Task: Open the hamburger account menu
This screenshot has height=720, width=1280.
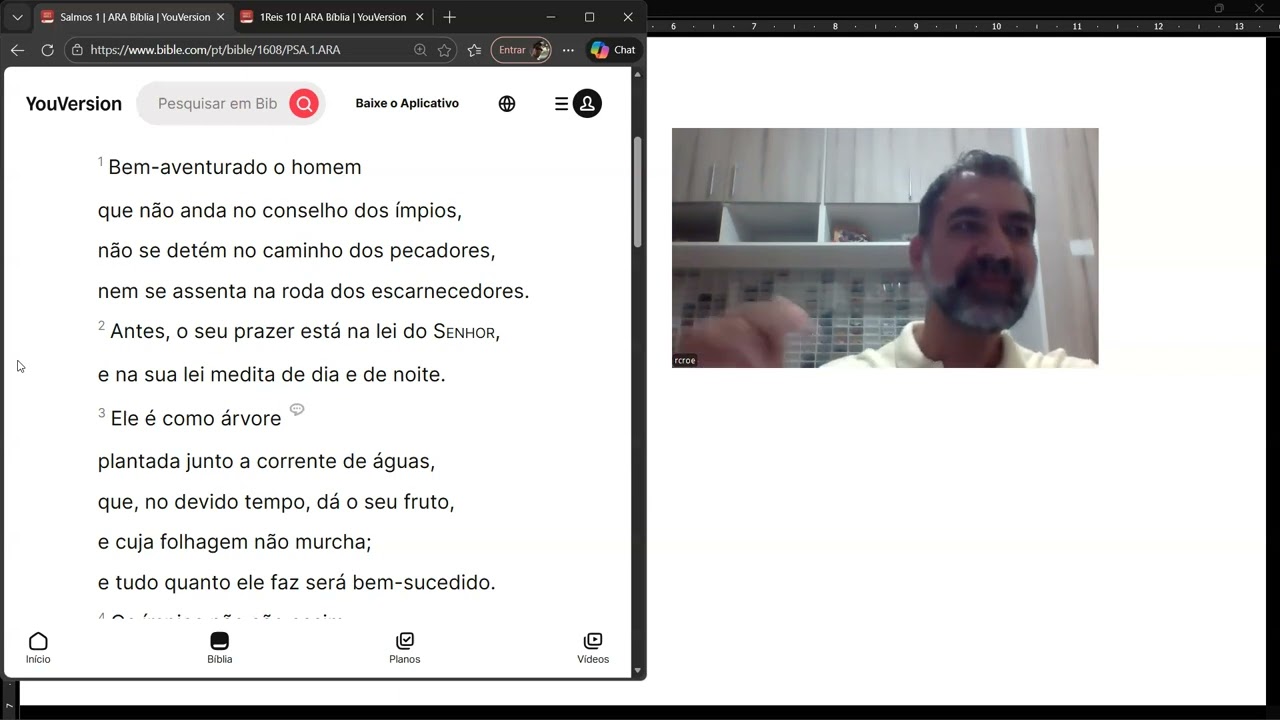Action: 561,104
